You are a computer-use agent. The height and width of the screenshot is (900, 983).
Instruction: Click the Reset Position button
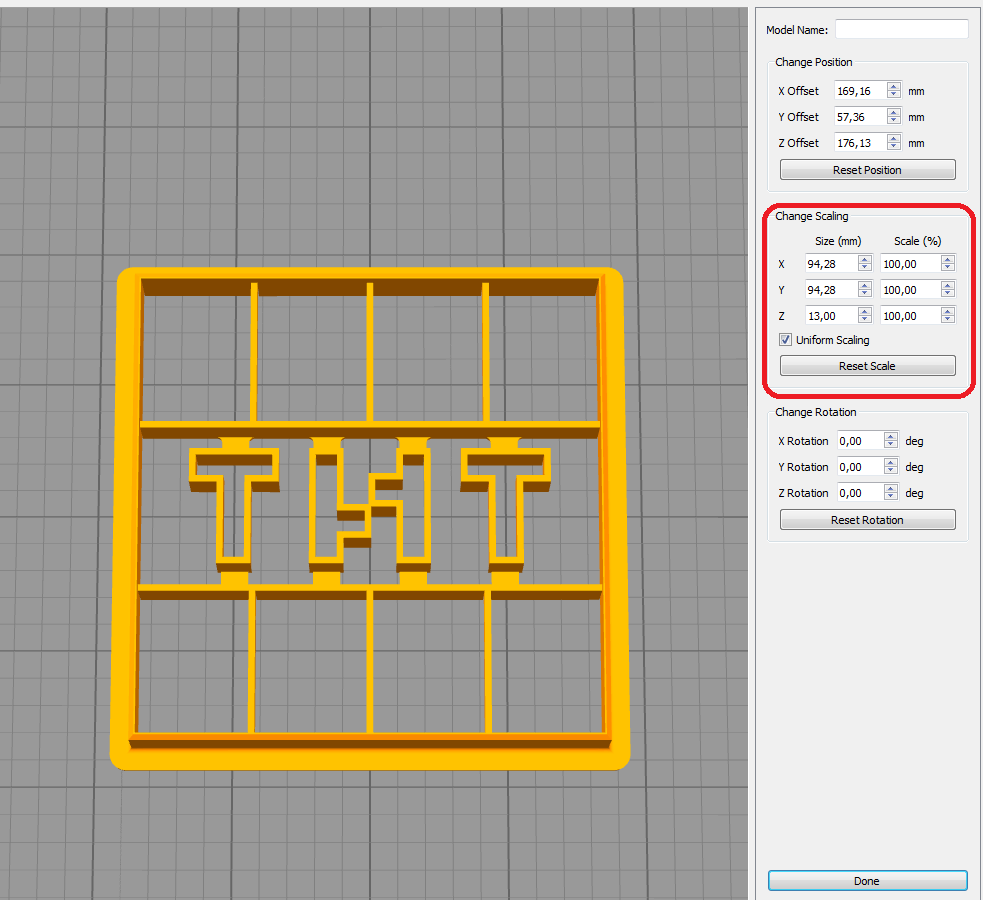867,170
